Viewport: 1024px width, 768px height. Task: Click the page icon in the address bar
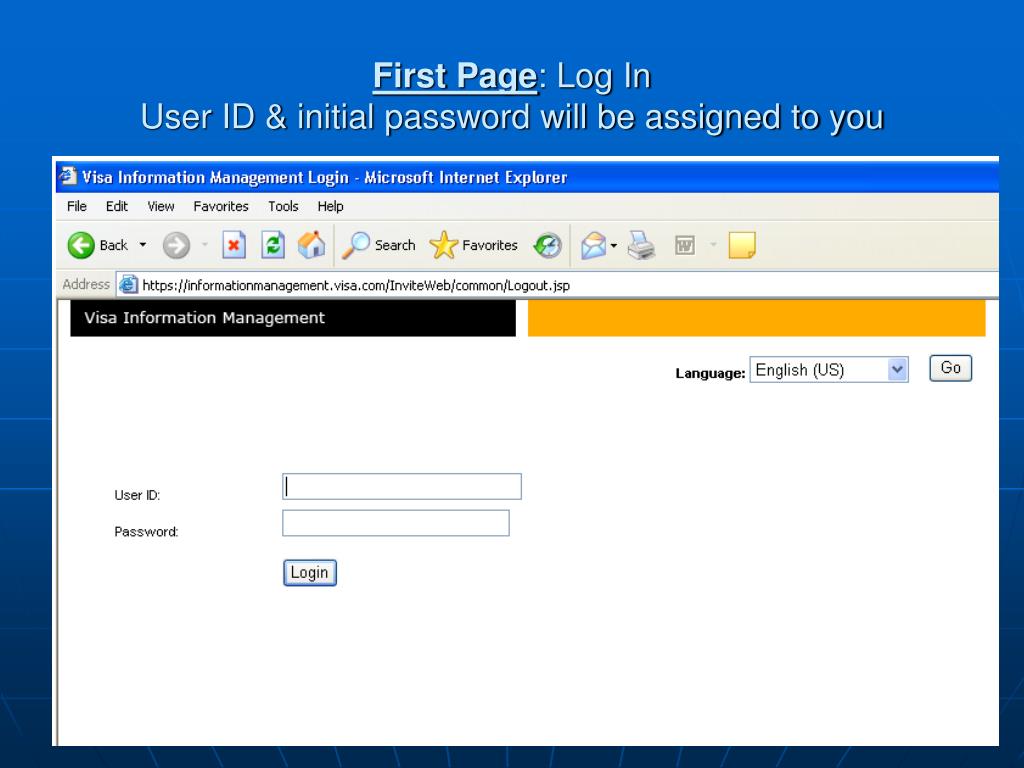click(128, 285)
